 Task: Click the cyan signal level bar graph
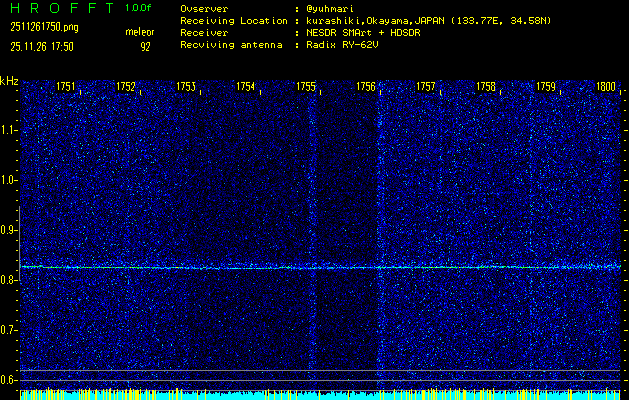321,394
